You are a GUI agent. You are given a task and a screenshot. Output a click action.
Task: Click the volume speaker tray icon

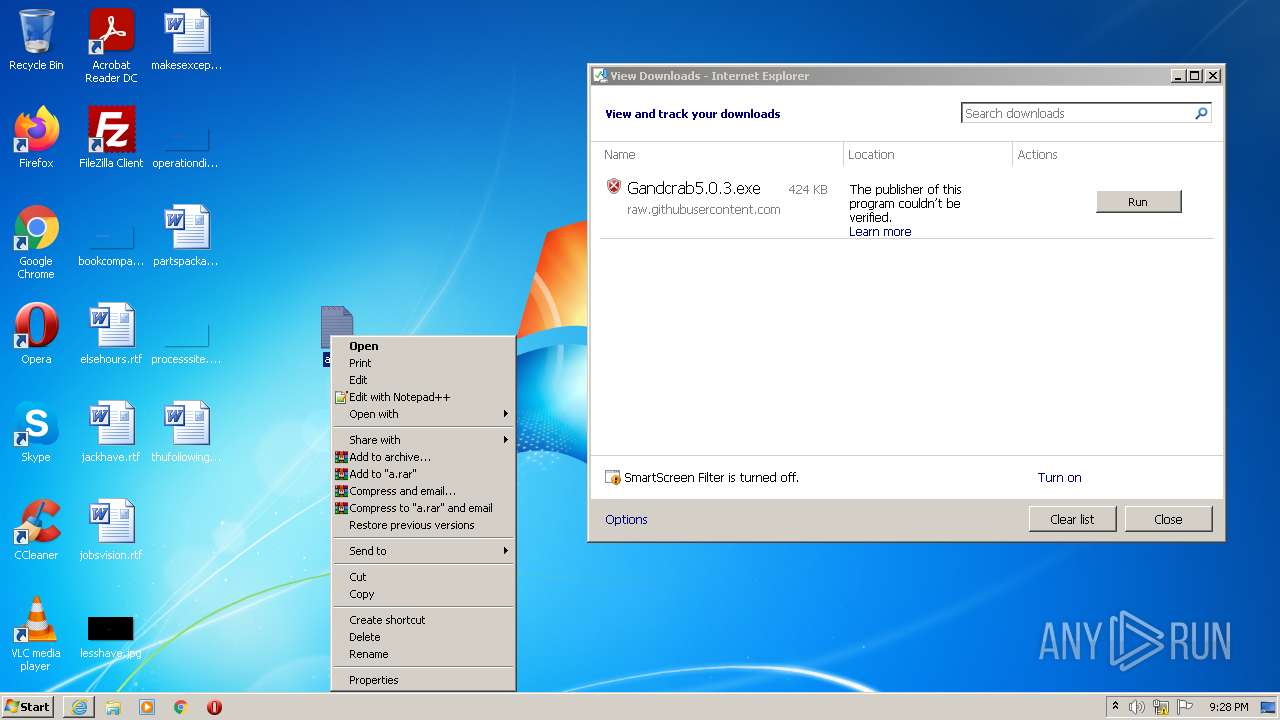(1137, 707)
